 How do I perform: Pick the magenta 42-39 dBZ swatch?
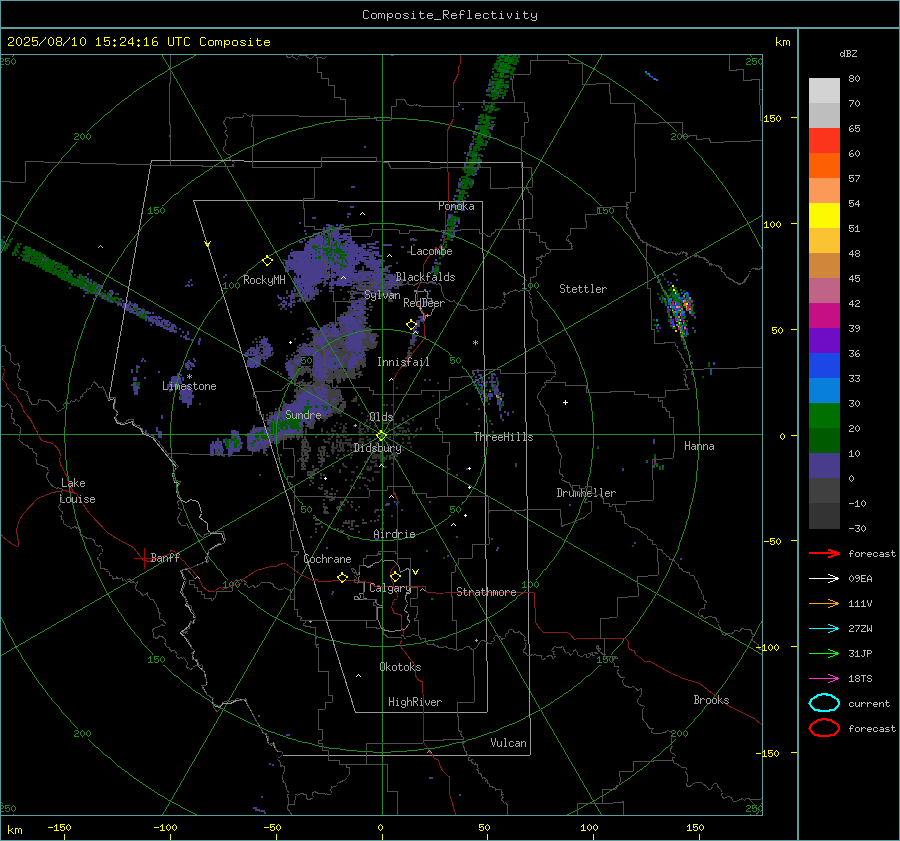point(824,316)
